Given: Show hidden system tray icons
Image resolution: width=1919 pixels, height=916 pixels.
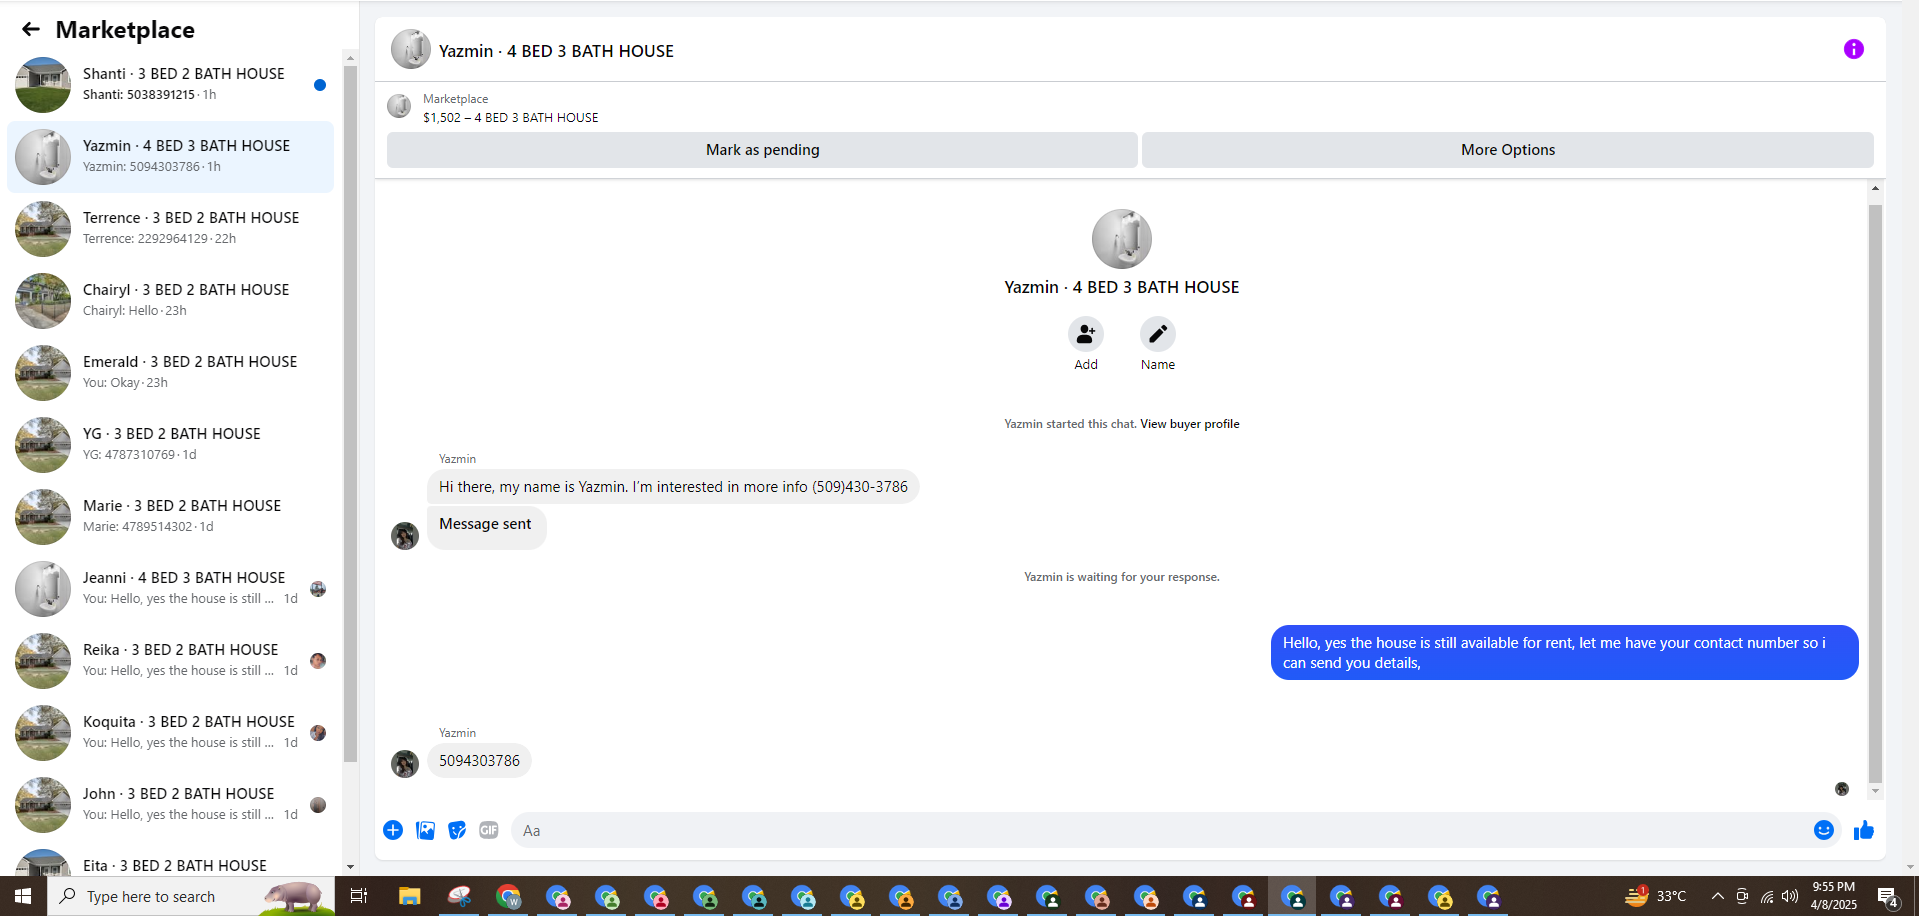Looking at the screenshot, I should click(1717, 896).
